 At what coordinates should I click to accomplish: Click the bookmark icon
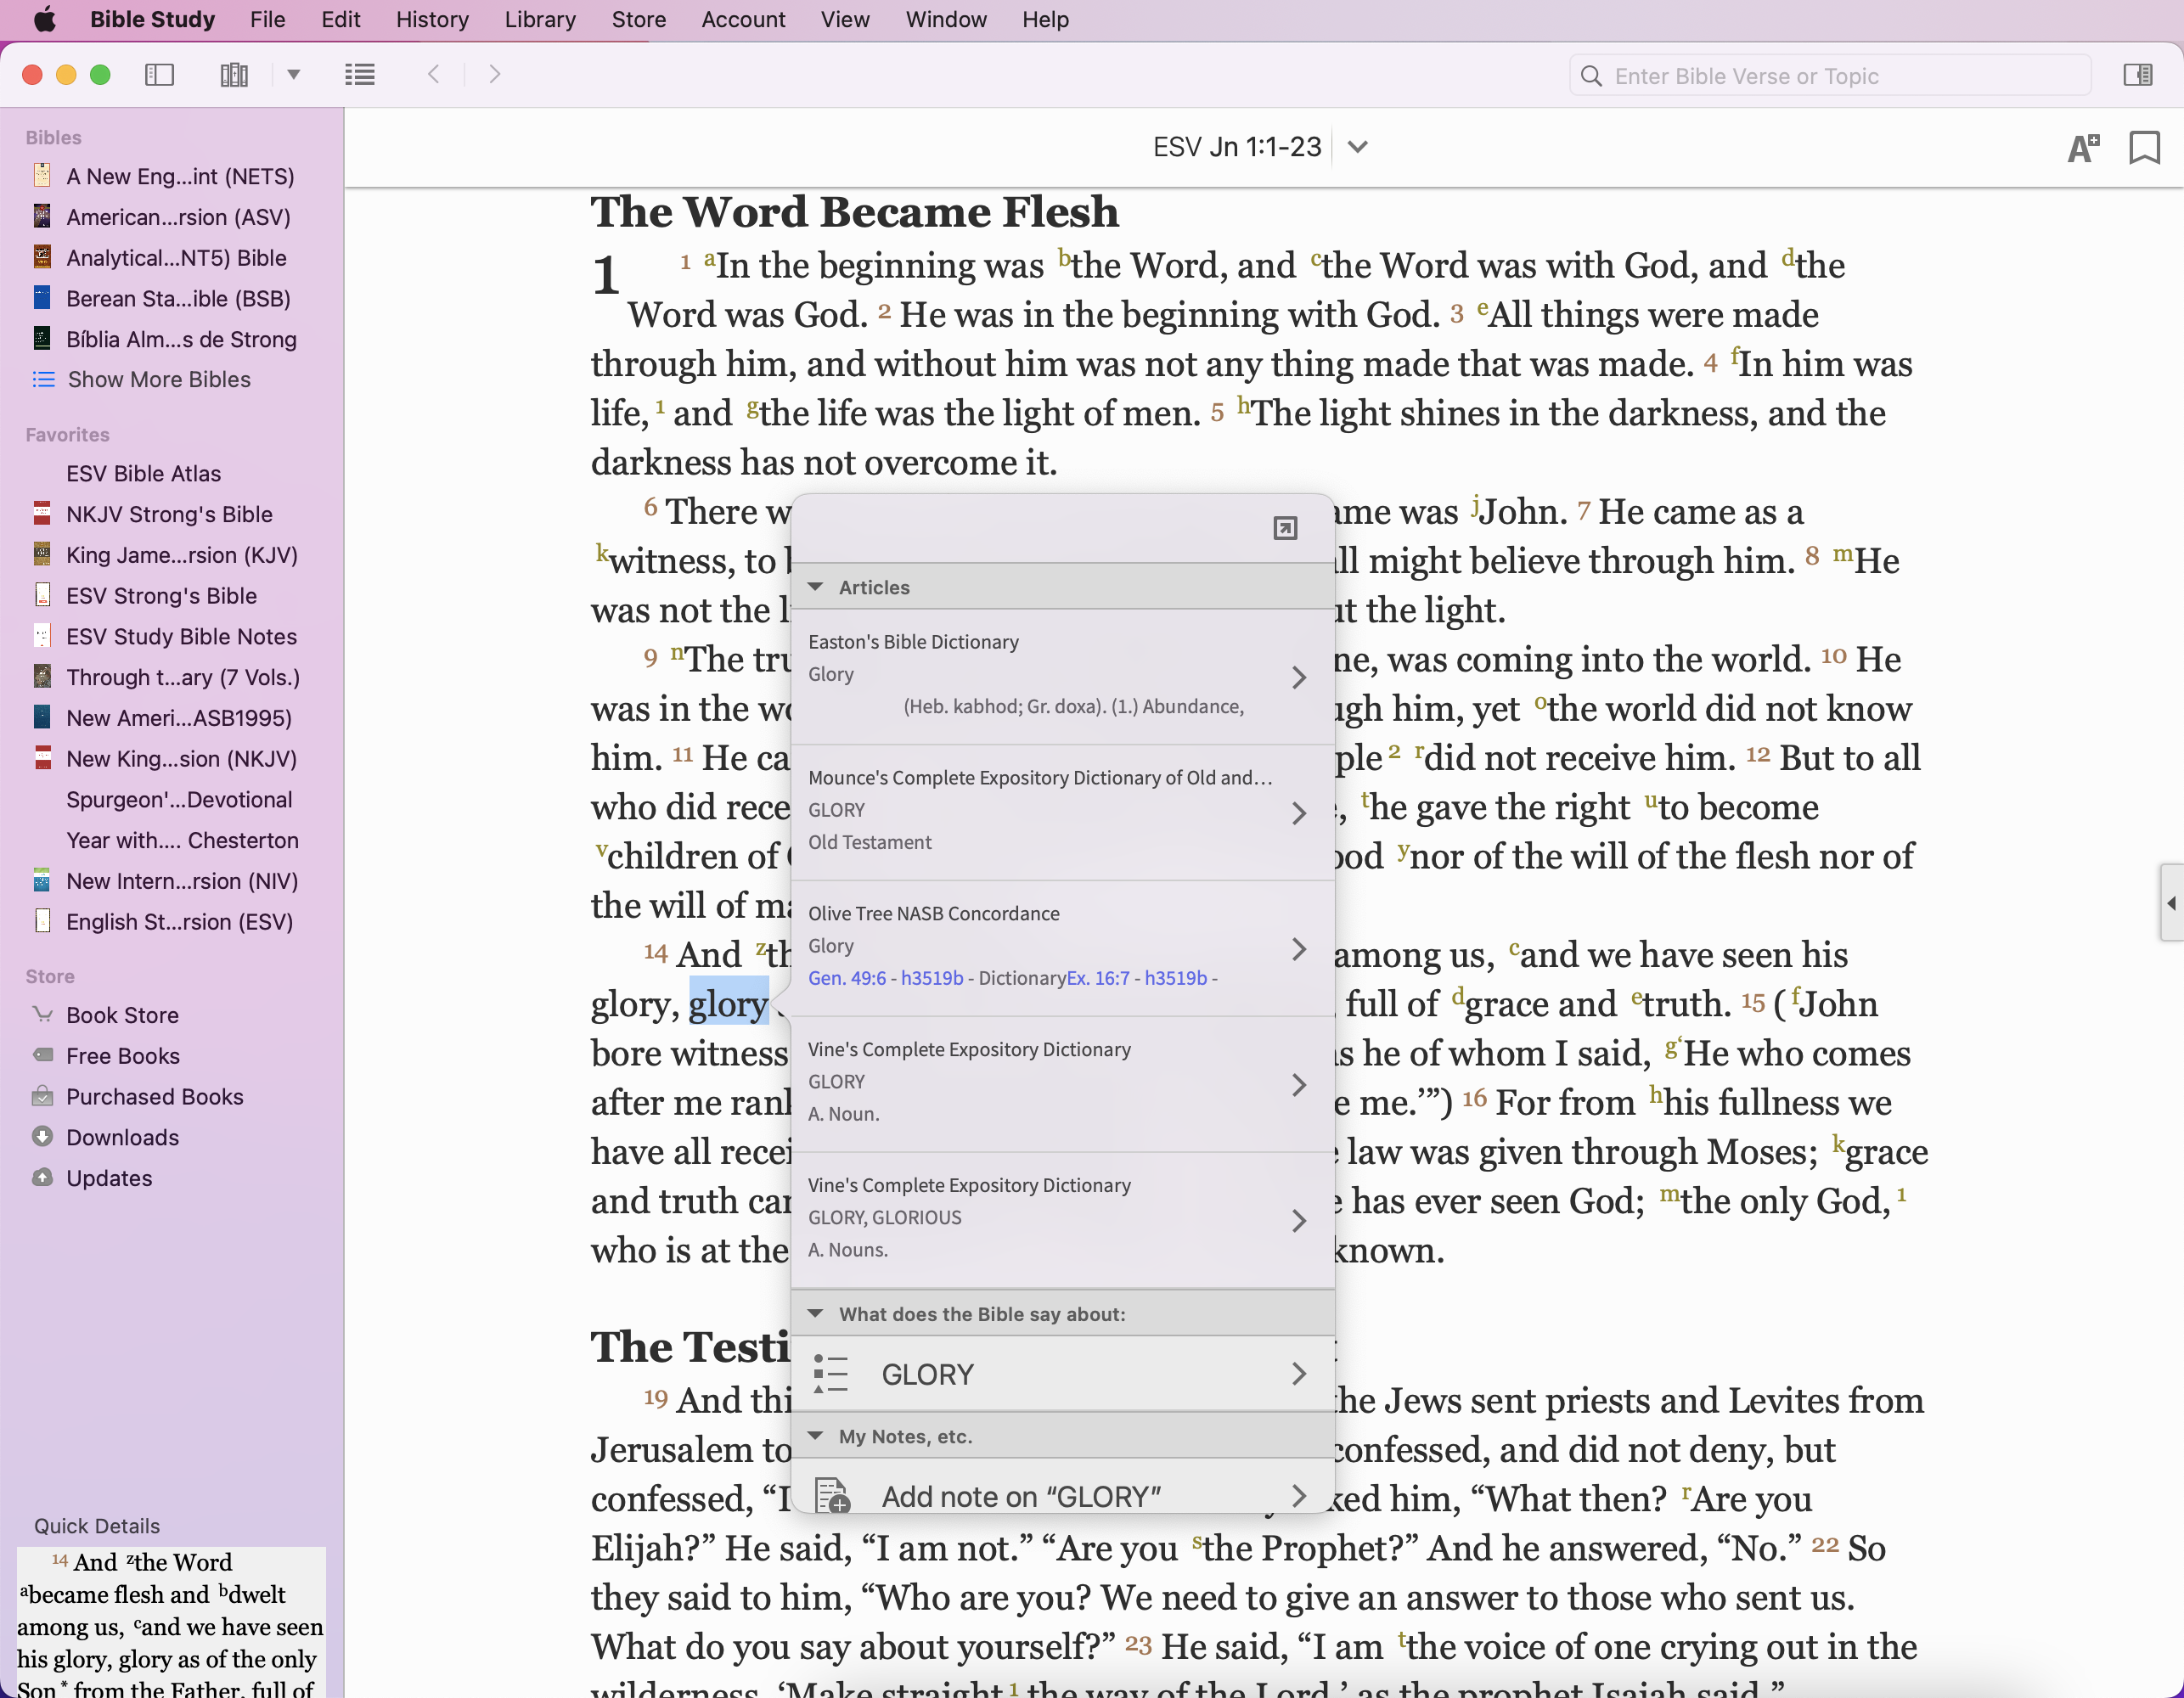[x=2144, y=148]
